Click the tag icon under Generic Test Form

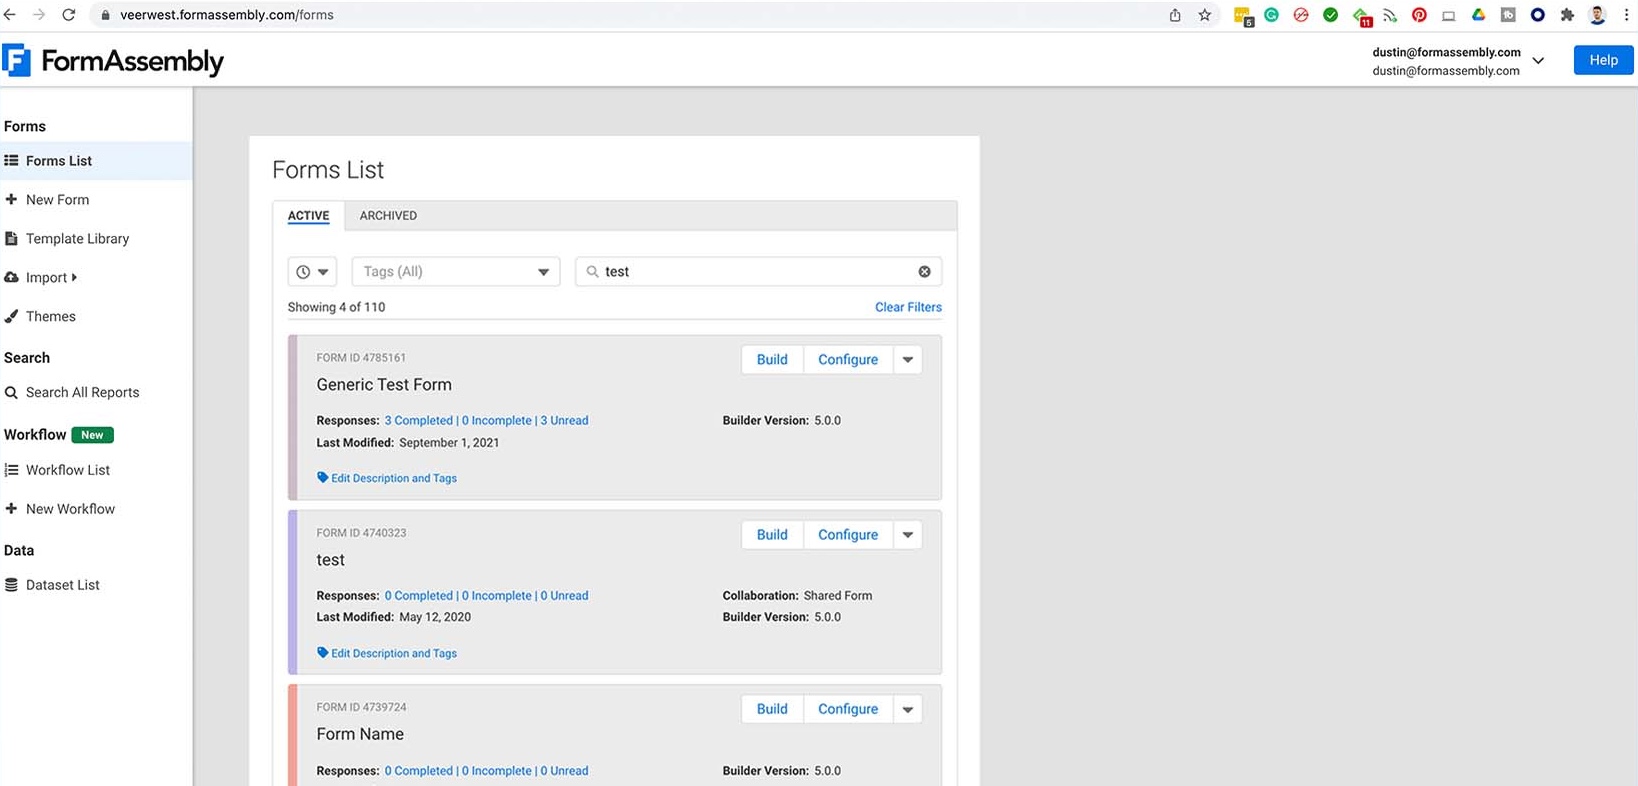[323, 478]
